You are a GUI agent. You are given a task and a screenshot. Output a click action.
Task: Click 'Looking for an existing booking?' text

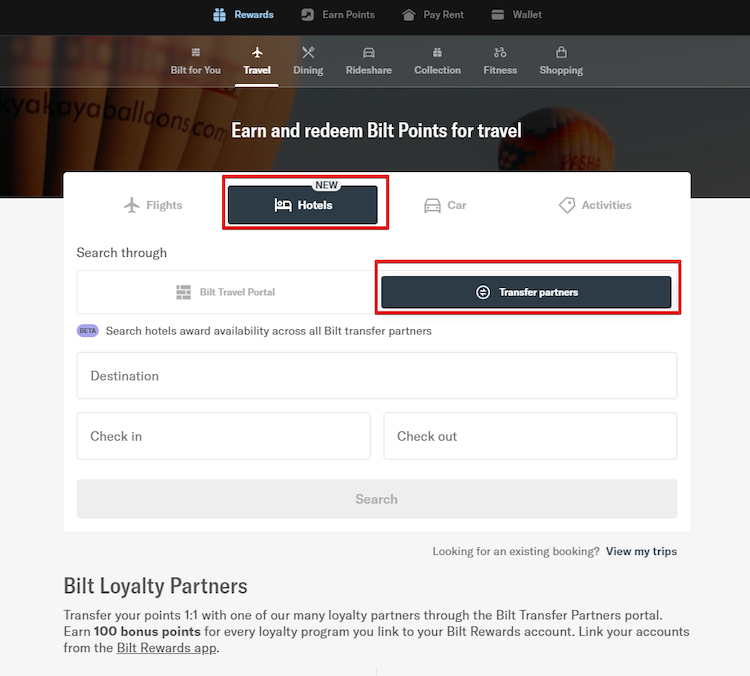point(516,552)
